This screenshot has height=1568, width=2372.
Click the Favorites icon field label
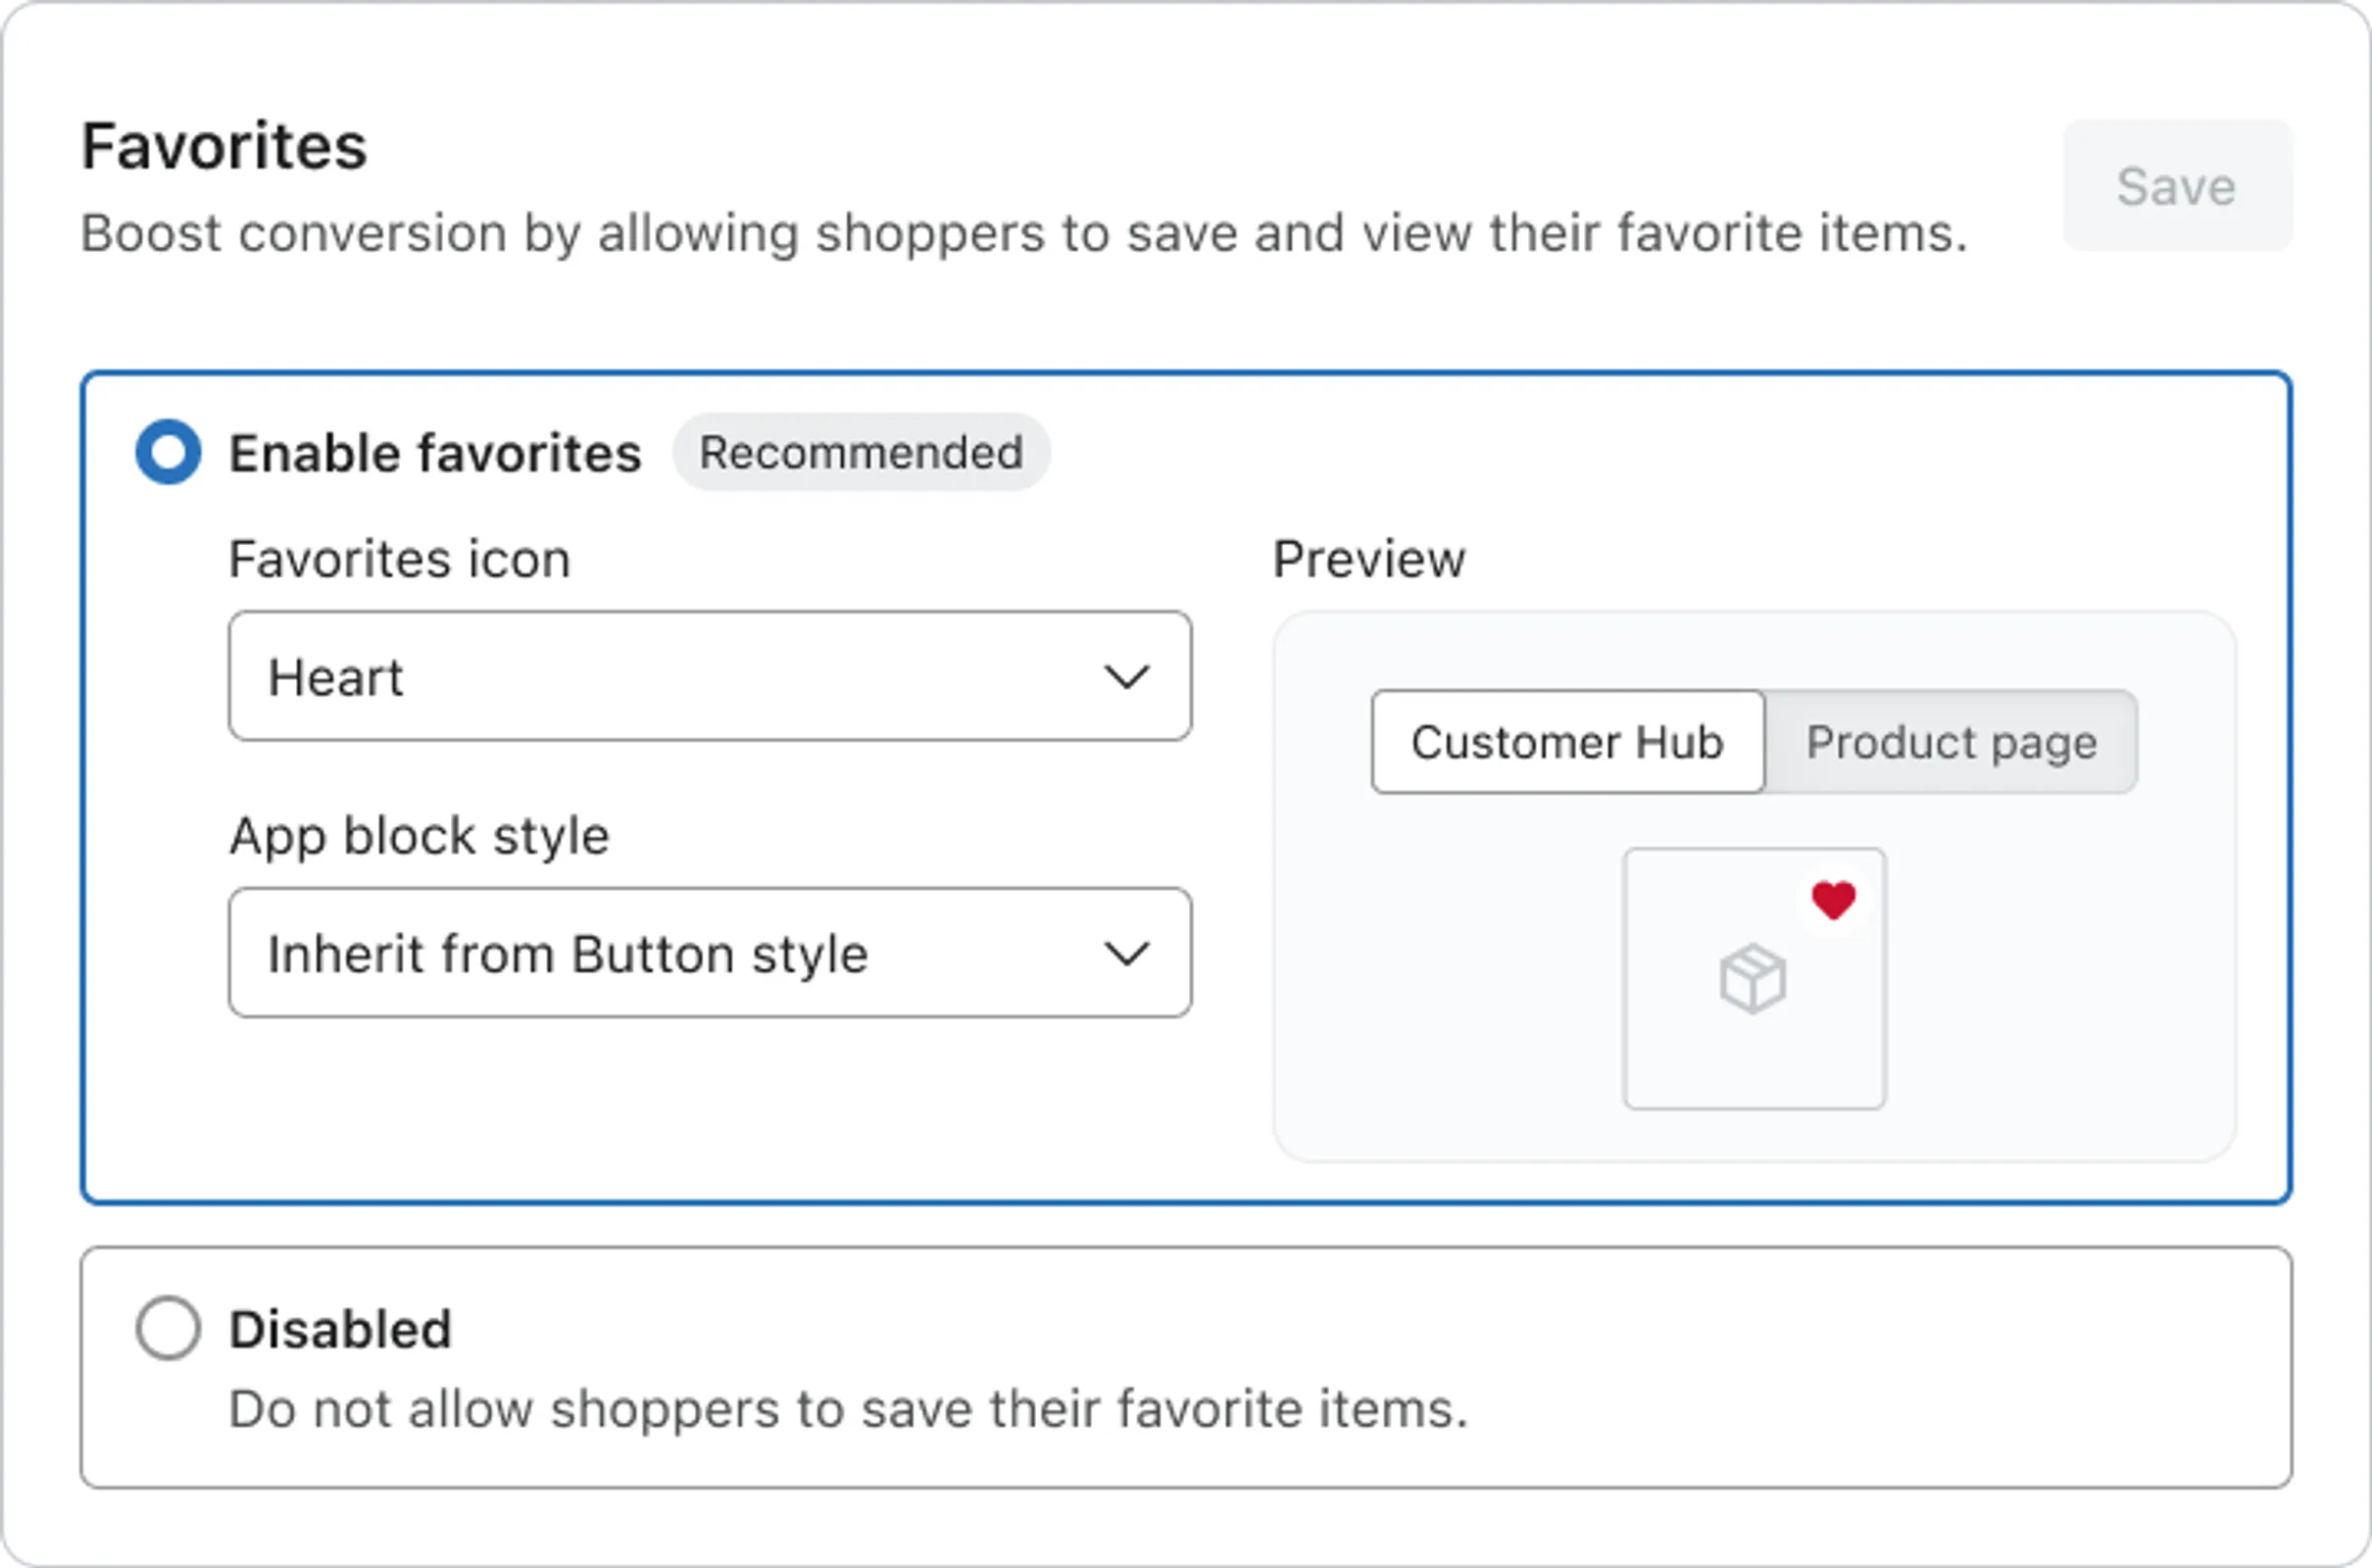point(399,558)
